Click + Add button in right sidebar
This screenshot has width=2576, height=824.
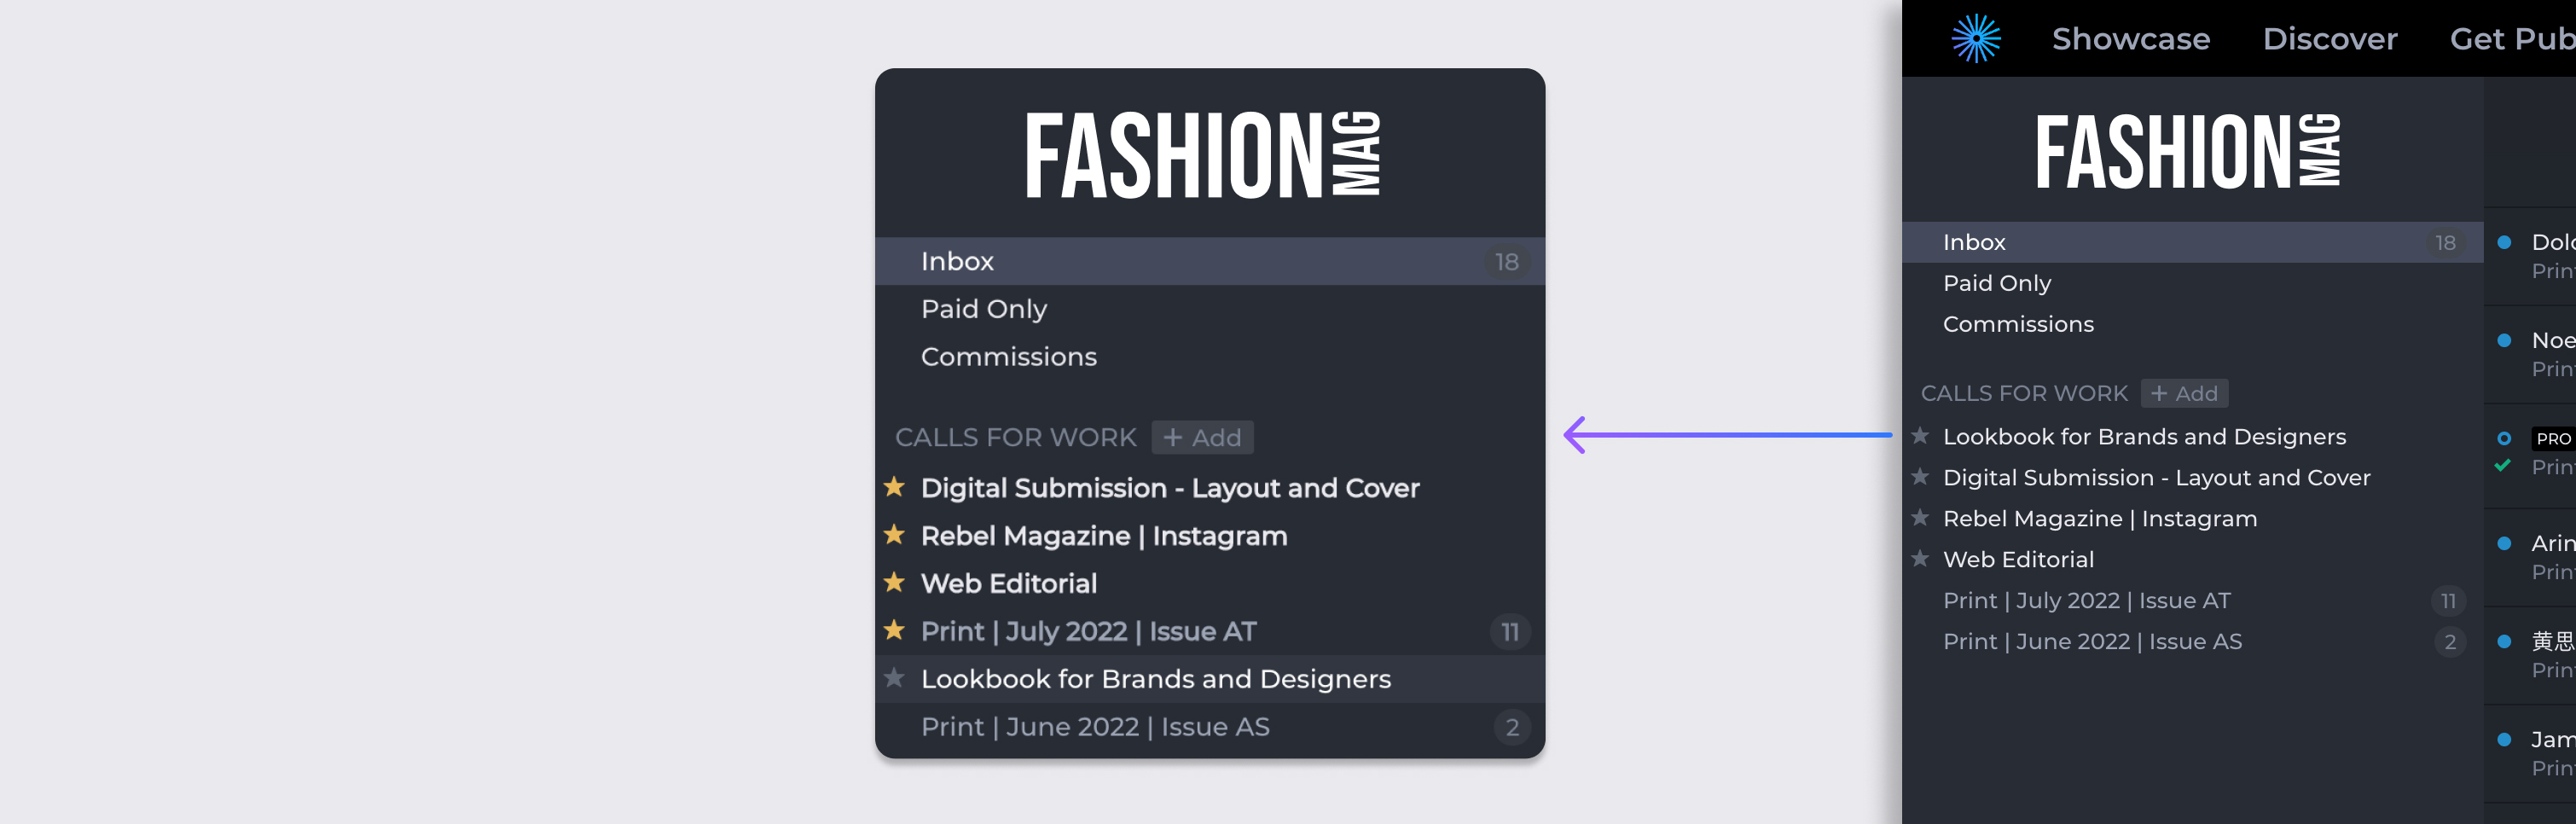point(2184,393)
